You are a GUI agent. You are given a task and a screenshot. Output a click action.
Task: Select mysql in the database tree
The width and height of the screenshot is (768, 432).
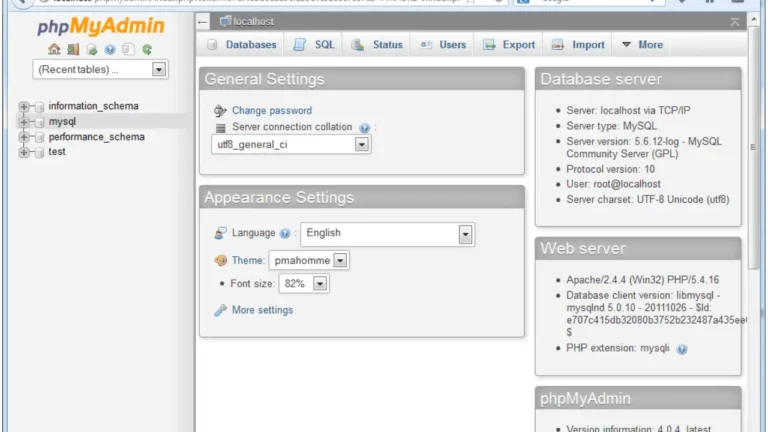click(62, 121)
